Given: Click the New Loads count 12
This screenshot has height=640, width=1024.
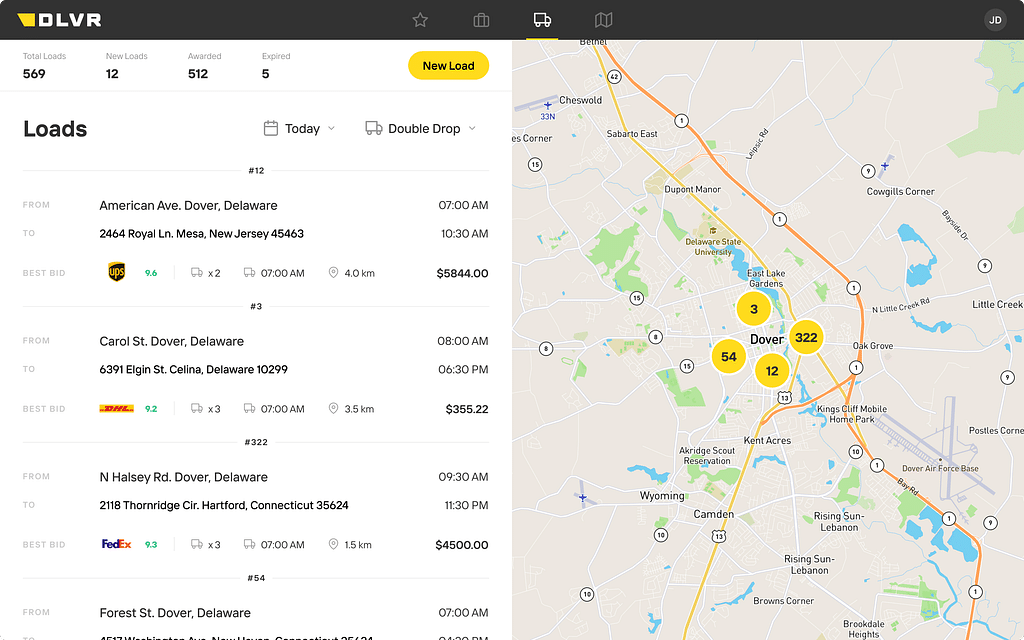Looking at the screenshot, I should point(112,73).
